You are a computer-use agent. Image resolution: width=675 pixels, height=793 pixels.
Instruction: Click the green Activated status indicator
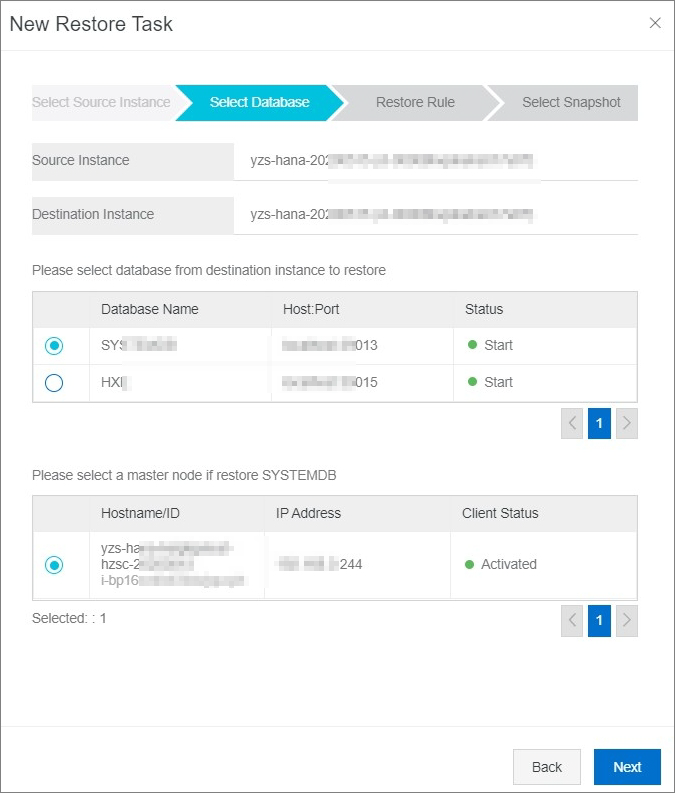[x=470, y=564]
